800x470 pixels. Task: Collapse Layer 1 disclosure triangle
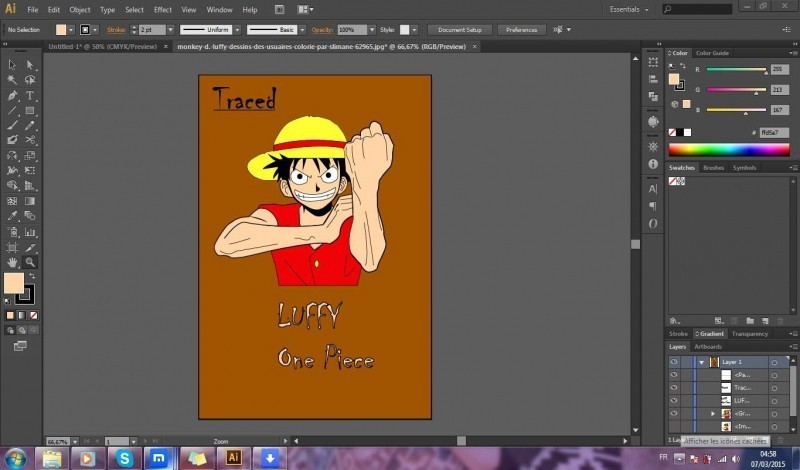click(x=702, y=362)
